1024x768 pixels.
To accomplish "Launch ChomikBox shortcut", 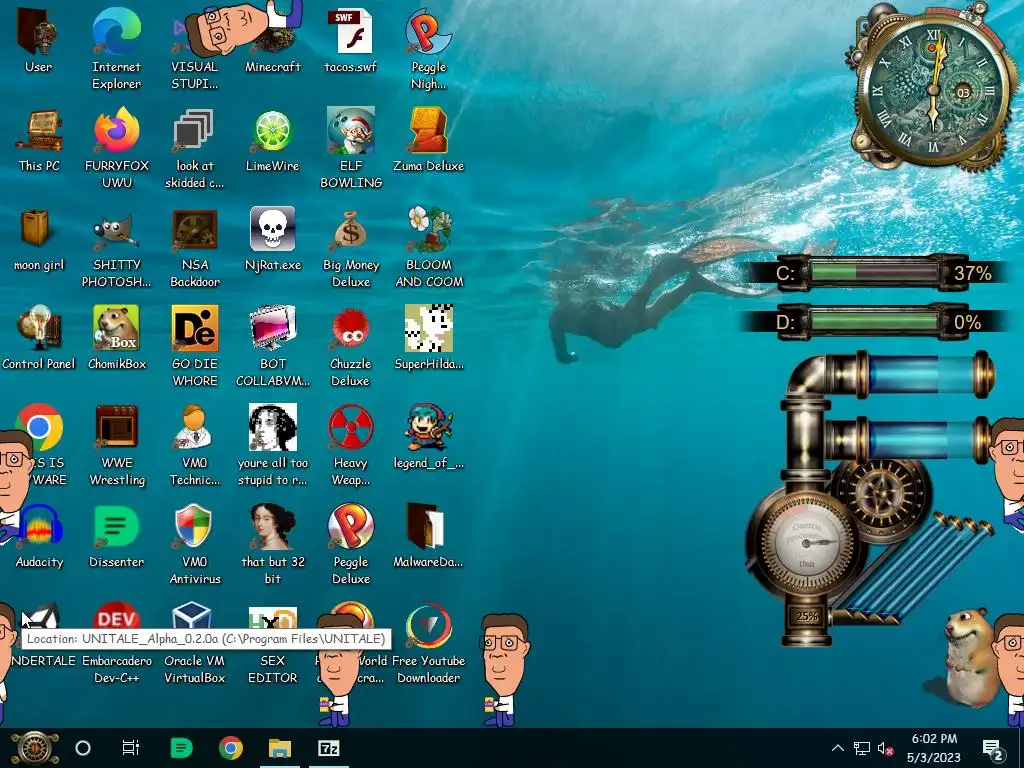I will [x=116, y=328].
